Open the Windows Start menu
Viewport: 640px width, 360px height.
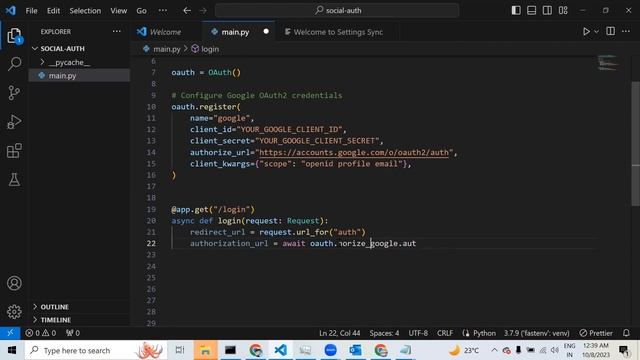(12, 350)
